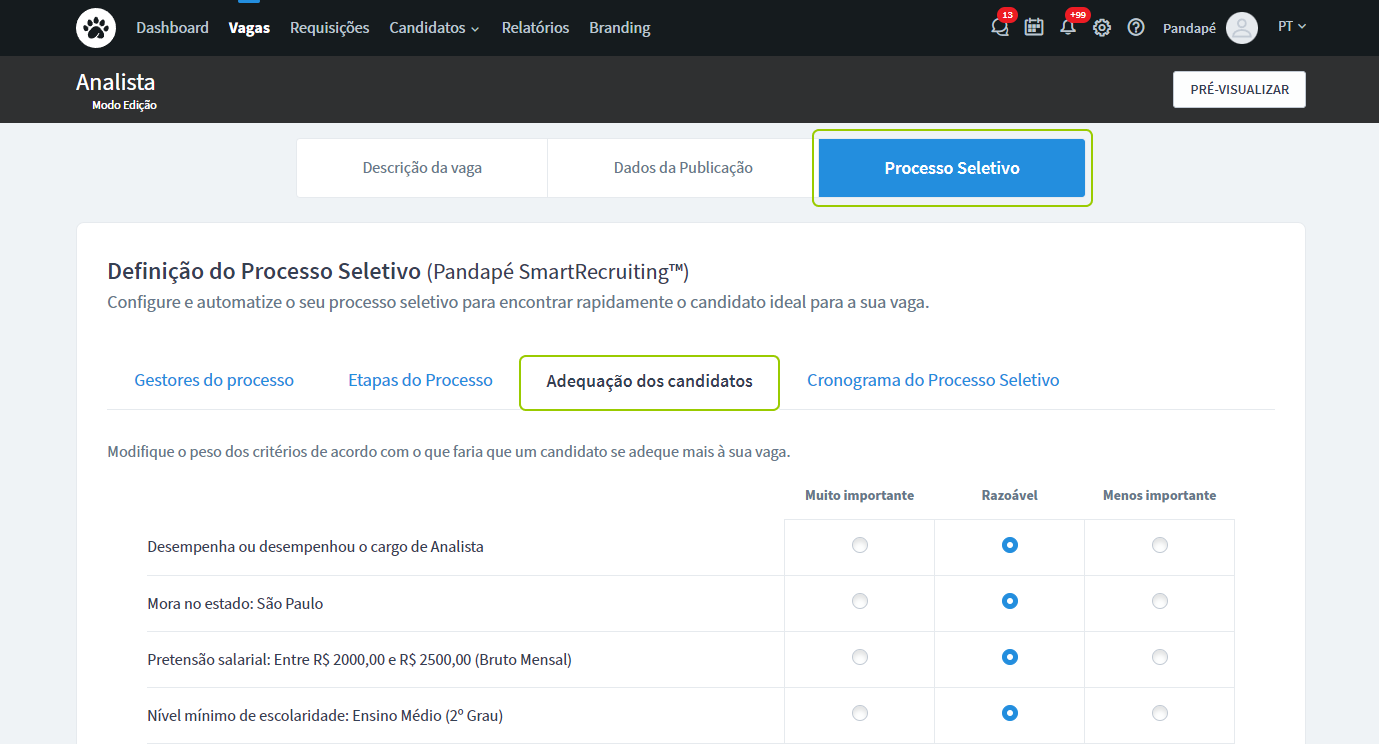
Task: Set São Paulo state criterion to Menos importante
Action: (1159, 602)
